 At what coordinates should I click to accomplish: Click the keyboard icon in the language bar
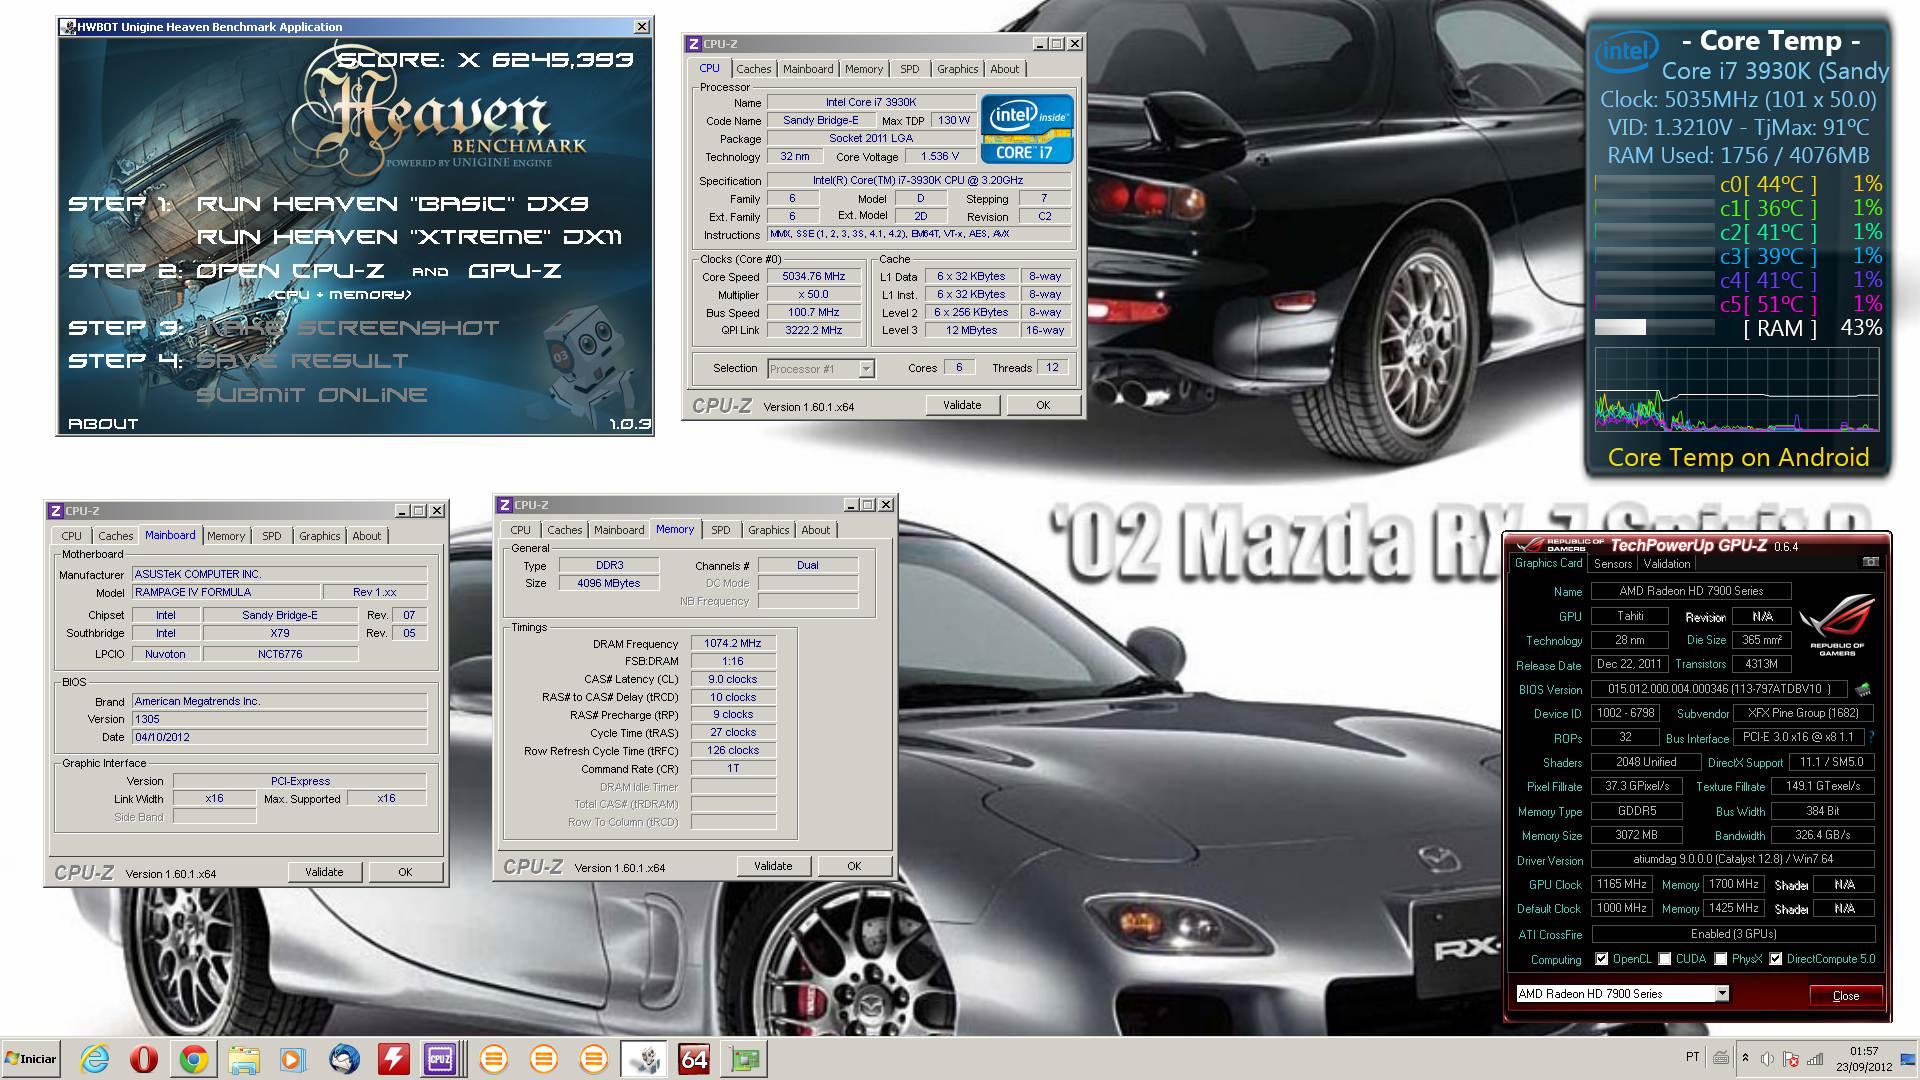[1721, 1057]
